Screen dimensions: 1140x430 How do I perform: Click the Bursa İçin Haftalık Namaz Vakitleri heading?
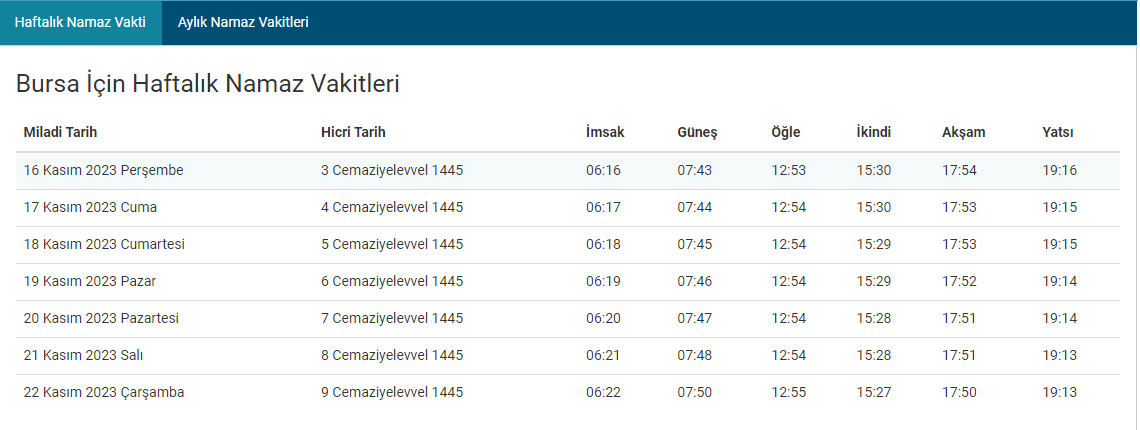(208, 84)
